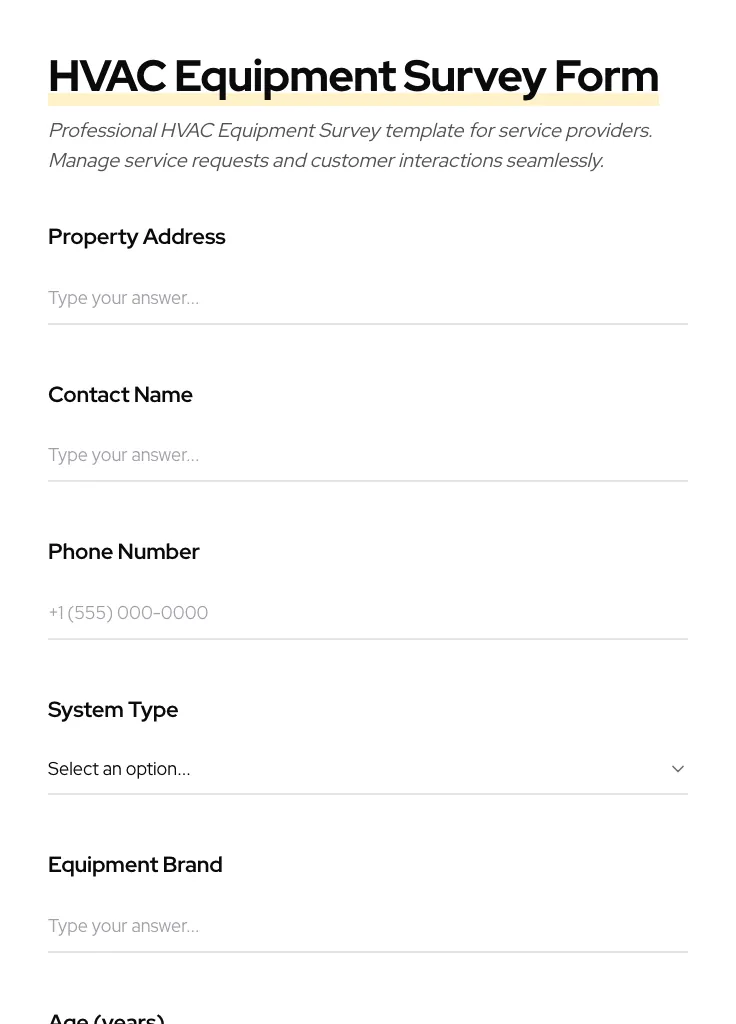Click the "Property Address" question label
The image size is (736, 1024).
[x=137, y=237]
